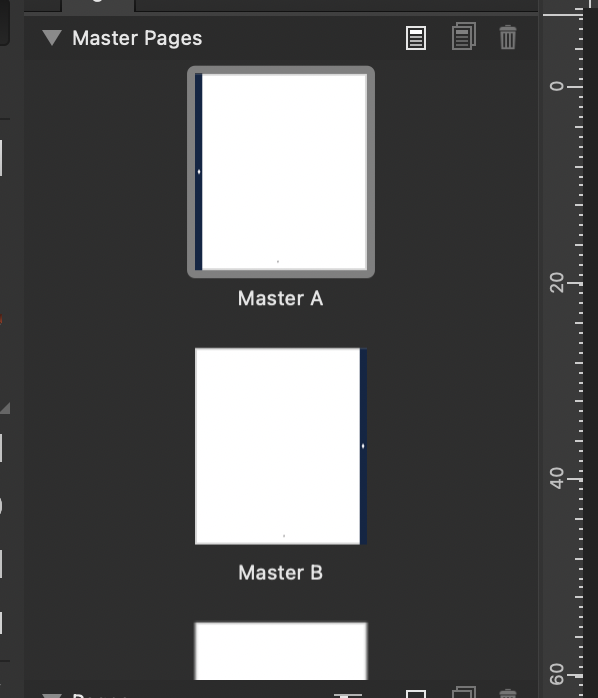Select the Master A page thumbnail
Viewport: 598px width, 698px height.
click(281, 172)
